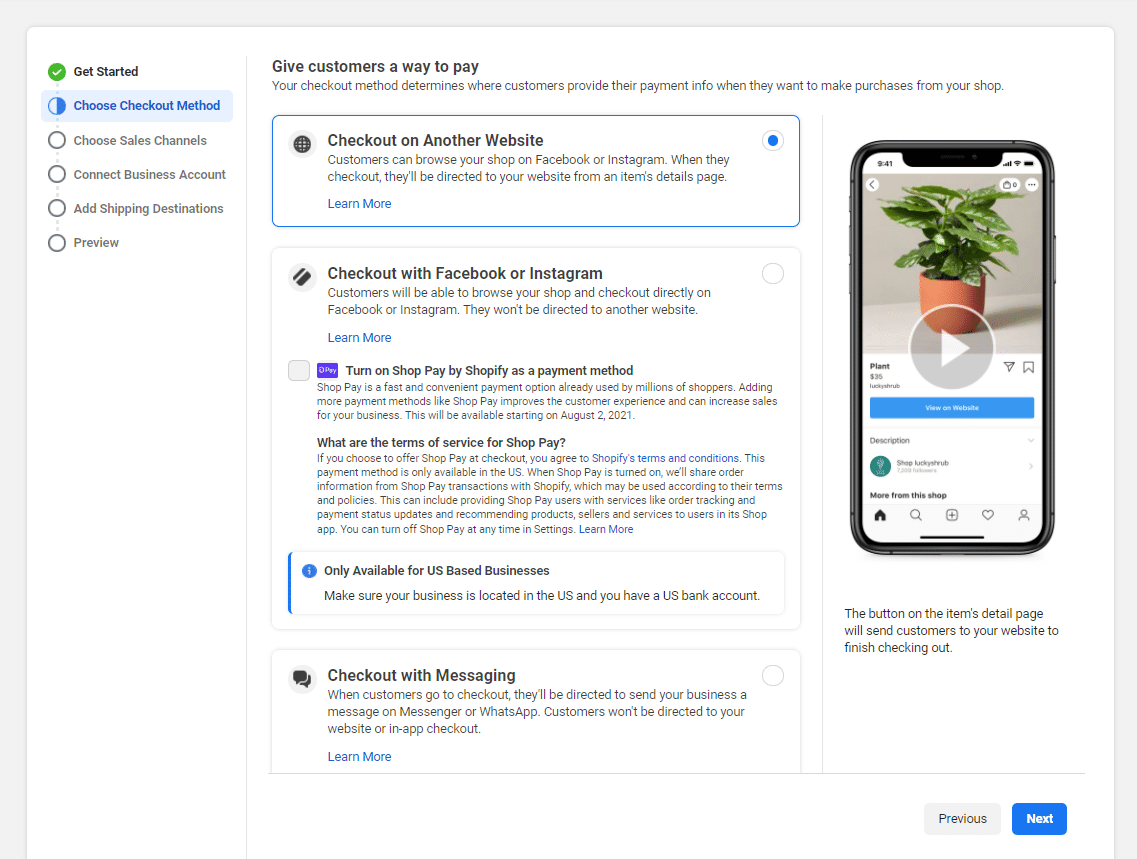
Task: Click Give customers a way to pay heading
Action: 375,67
